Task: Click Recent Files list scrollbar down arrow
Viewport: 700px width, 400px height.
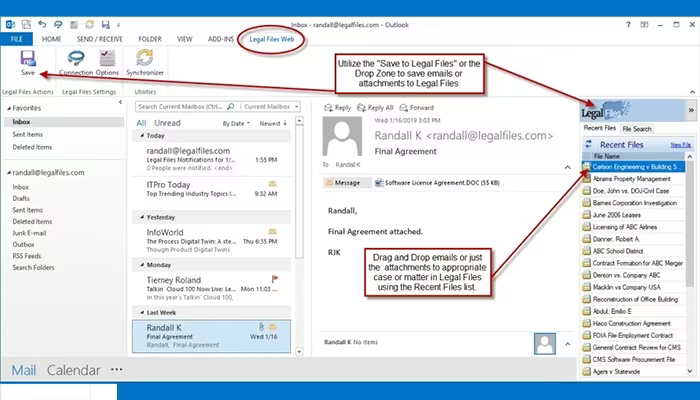Action: pyautogui.click(x=690, y=371)
